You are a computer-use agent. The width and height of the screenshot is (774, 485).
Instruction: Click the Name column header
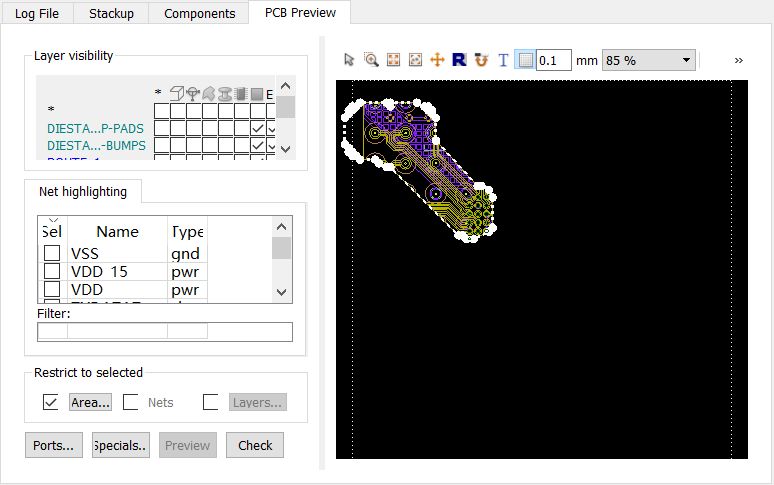click(x=117, y=231)
